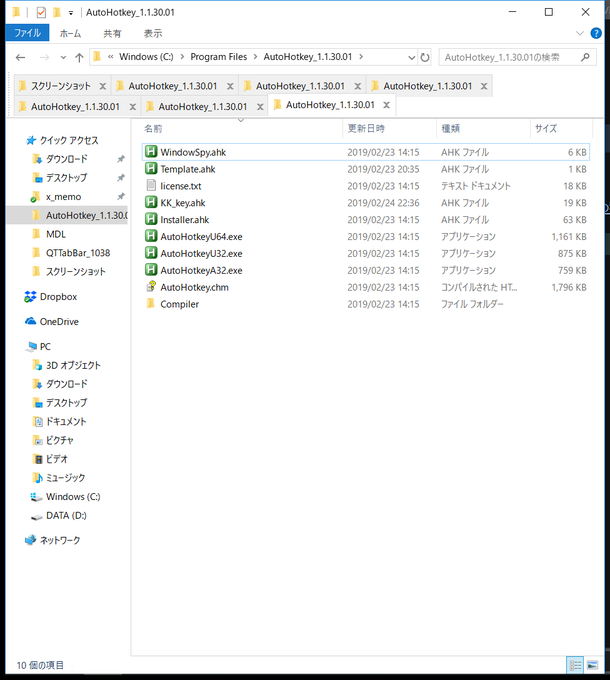Switch to large icons view in status bar
610x680 pixels.
click(593, 665)
